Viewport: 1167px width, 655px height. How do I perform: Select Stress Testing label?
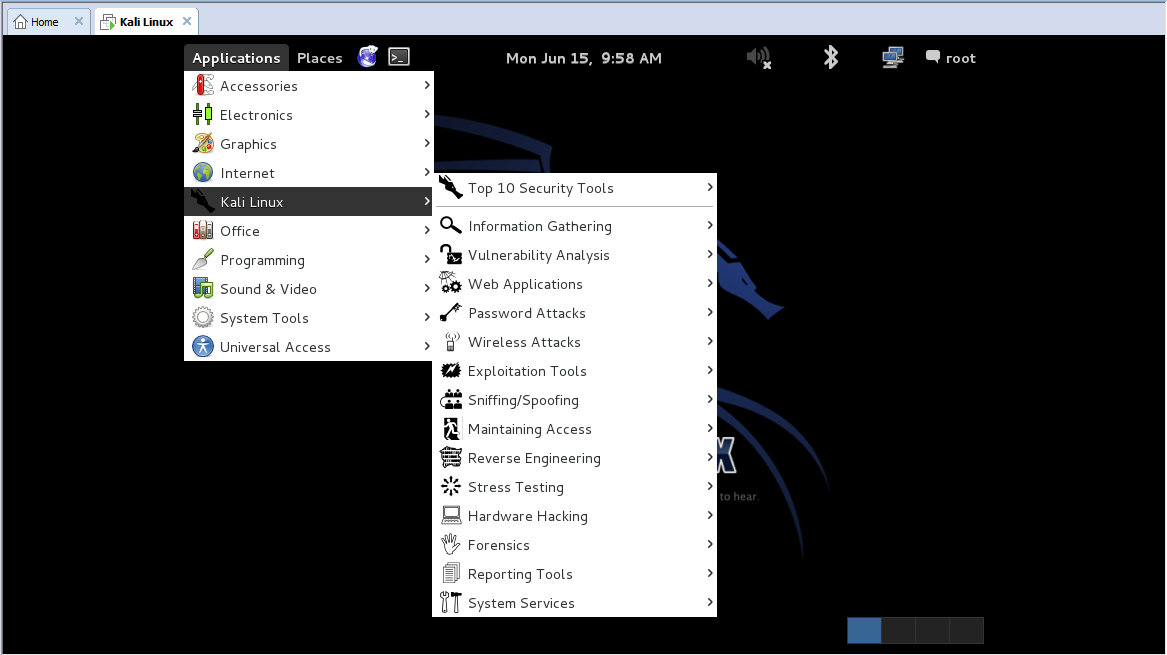[x=516, y=487]
